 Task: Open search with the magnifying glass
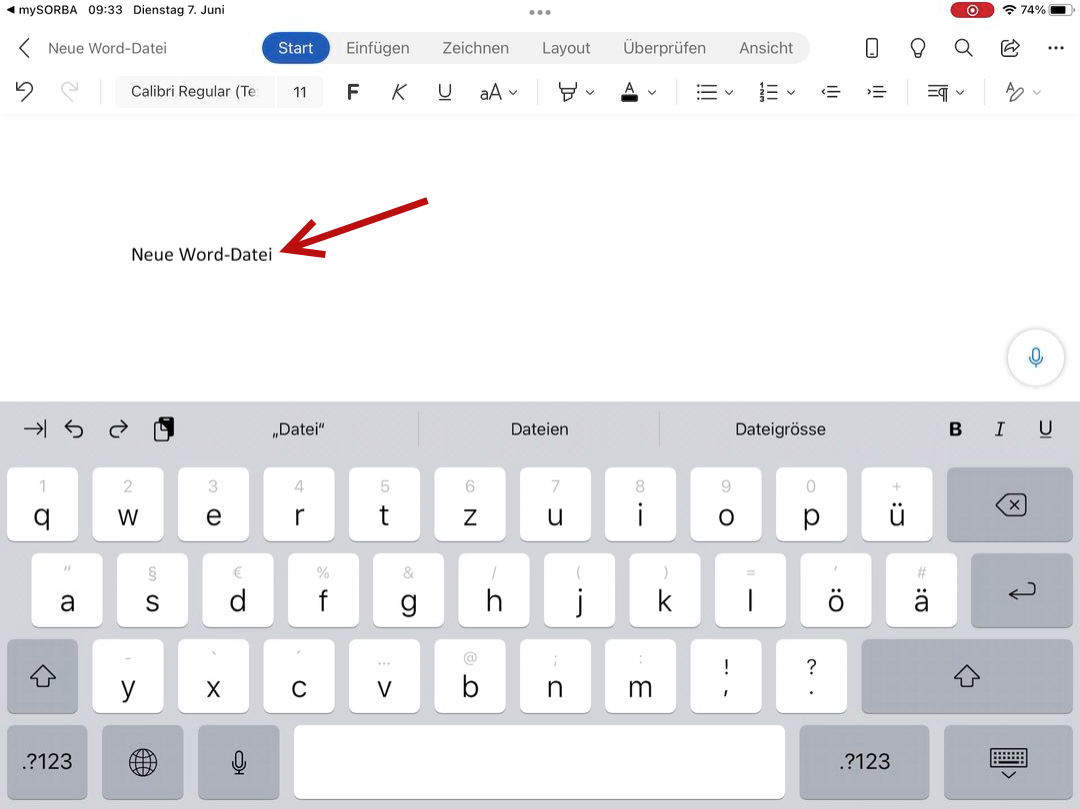963,48
